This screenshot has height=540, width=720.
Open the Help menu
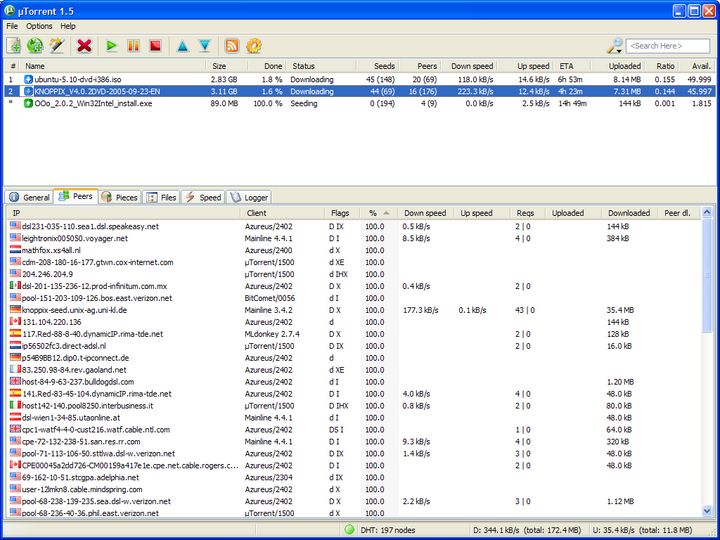(68, 26)
